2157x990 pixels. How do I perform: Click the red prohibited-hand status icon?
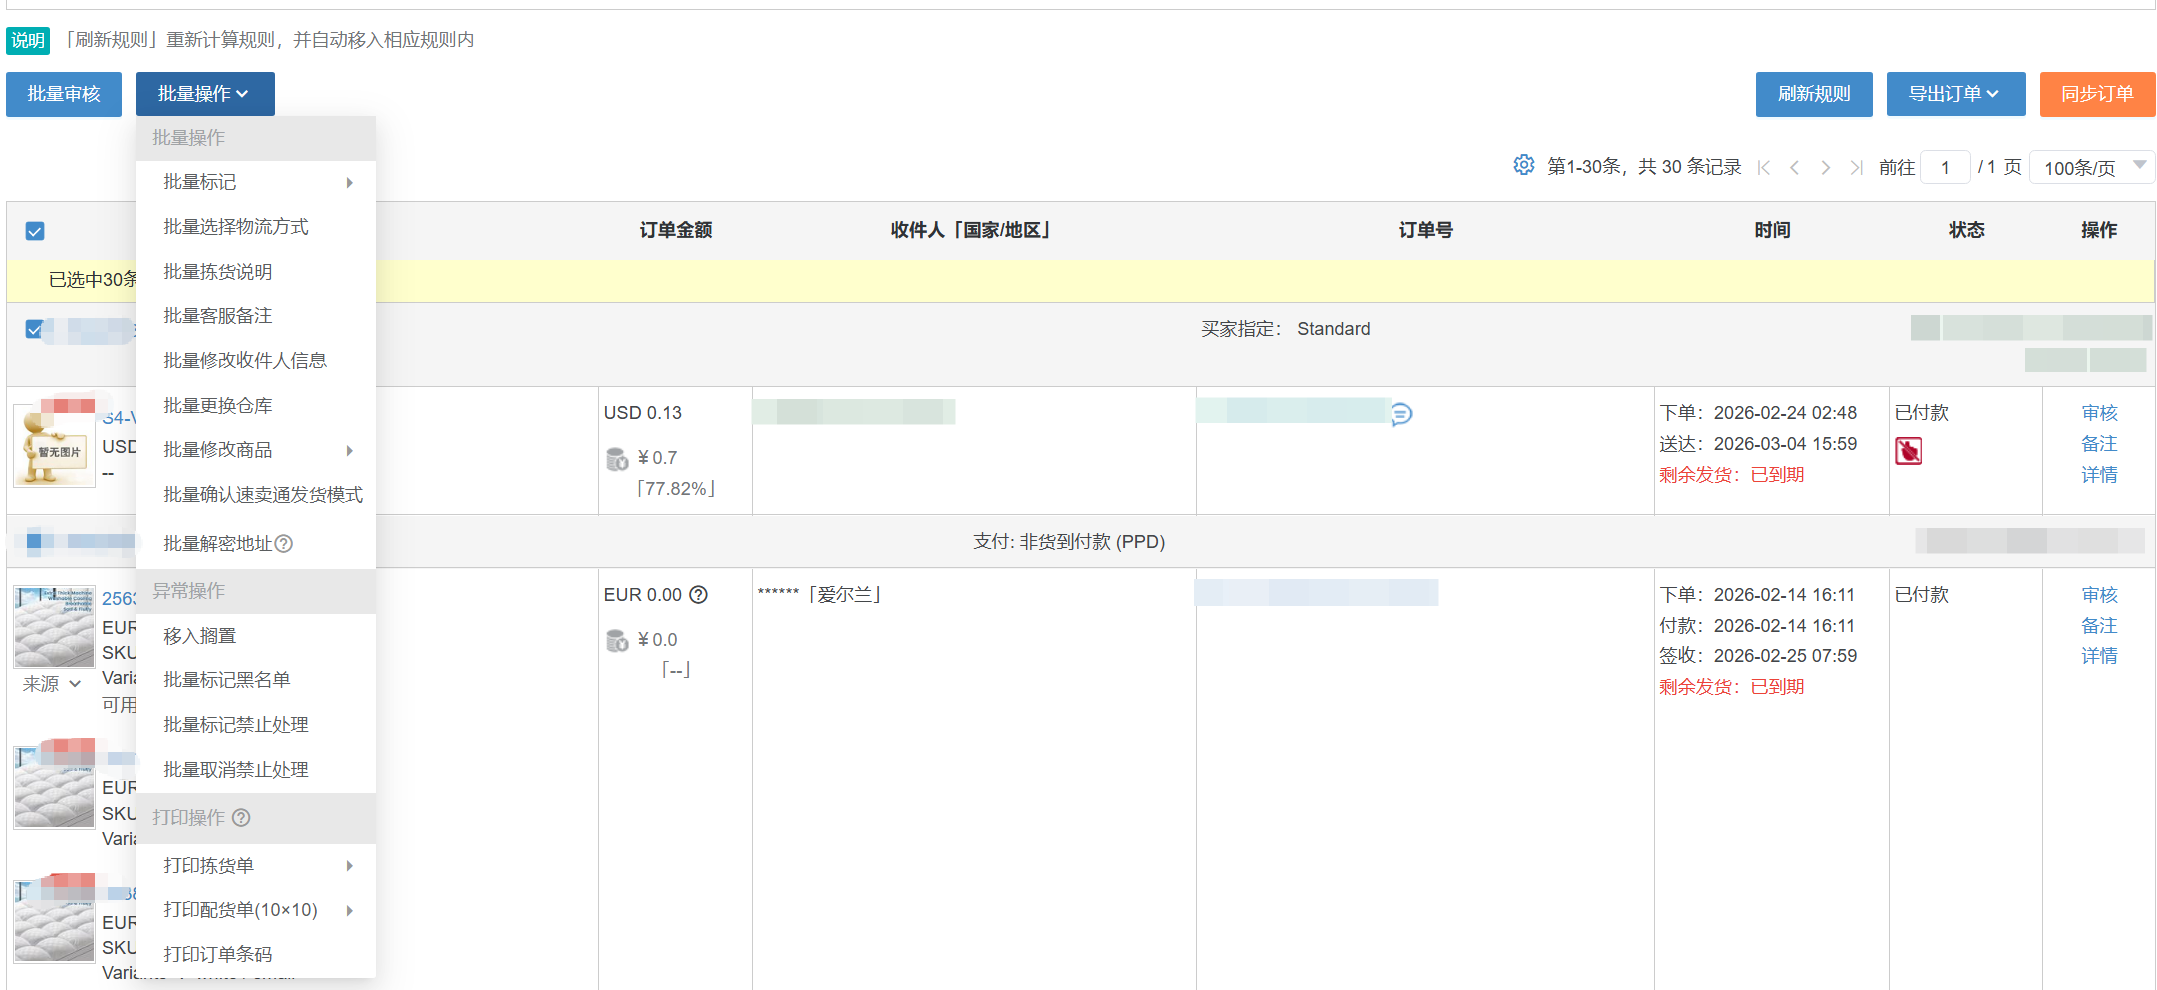coord(1908,452)
